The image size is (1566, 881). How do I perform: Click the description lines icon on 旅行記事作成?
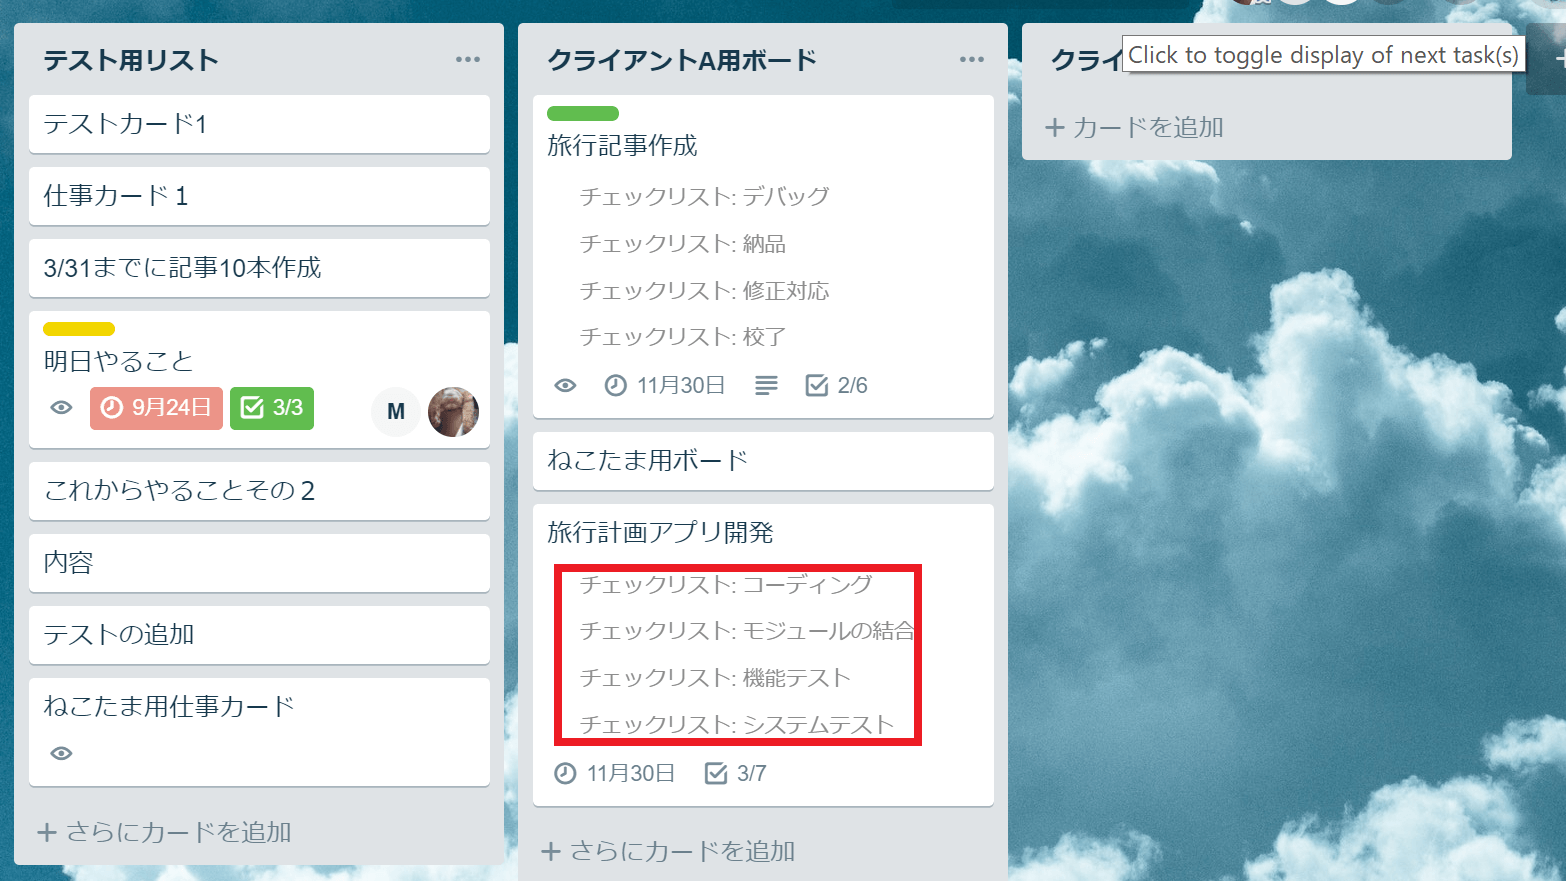[766, 386]
